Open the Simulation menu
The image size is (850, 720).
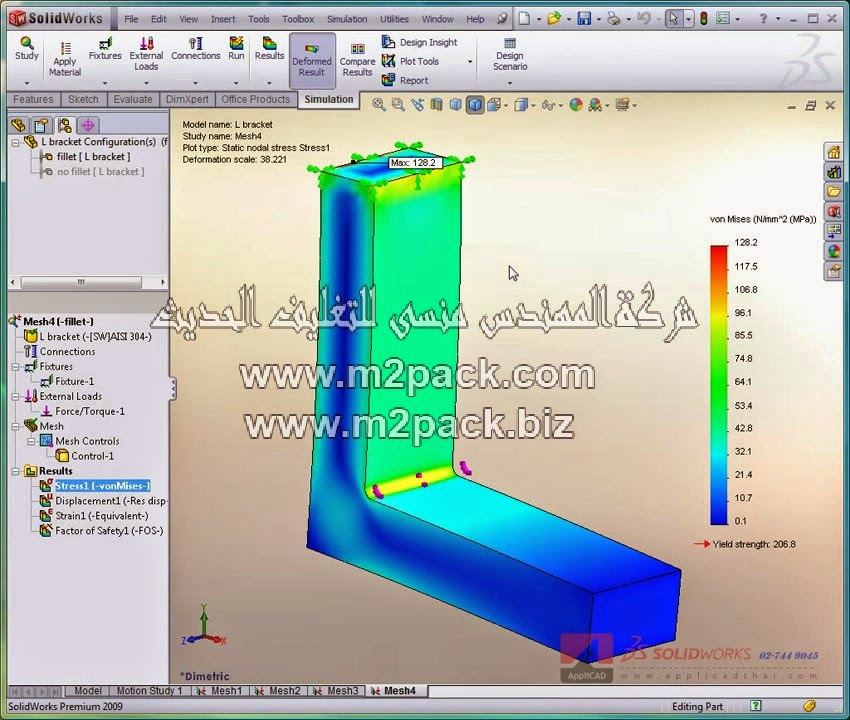pos(347,19)
